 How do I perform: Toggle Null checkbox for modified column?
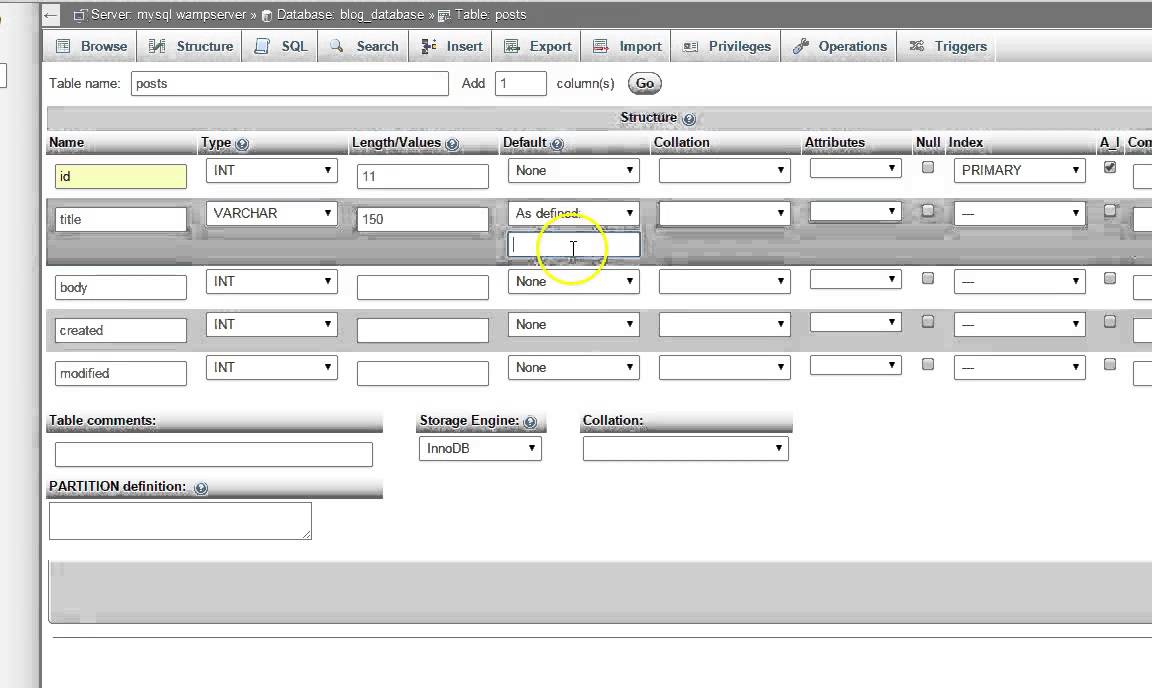click(x=928, y=364)
